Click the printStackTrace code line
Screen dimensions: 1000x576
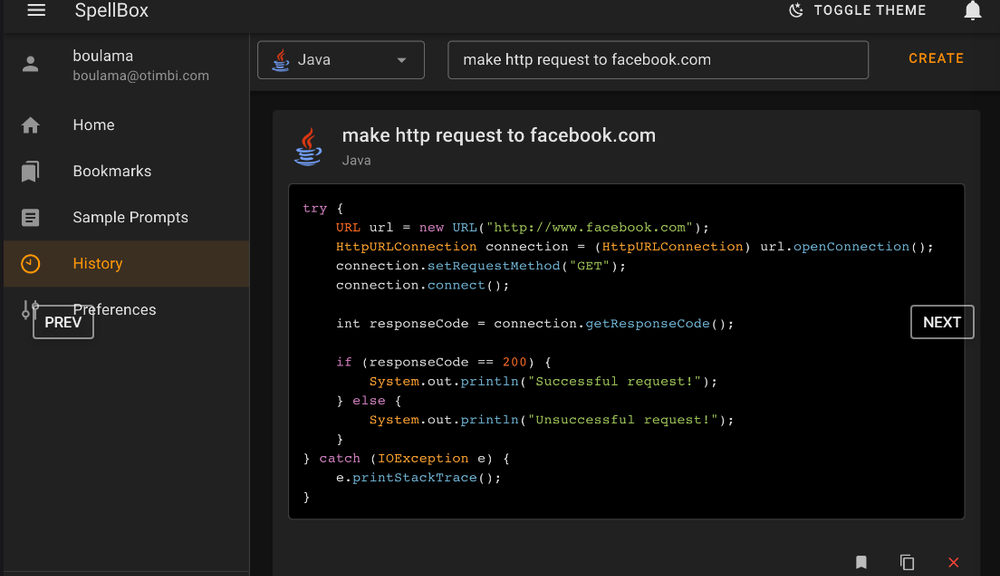[x=418, y=478]
